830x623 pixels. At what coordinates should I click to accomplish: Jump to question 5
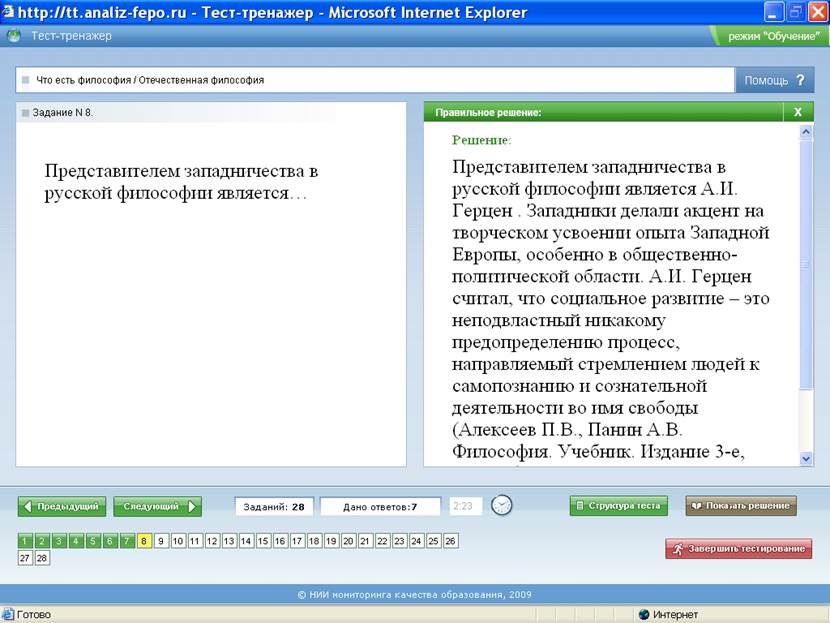point(93,541)
